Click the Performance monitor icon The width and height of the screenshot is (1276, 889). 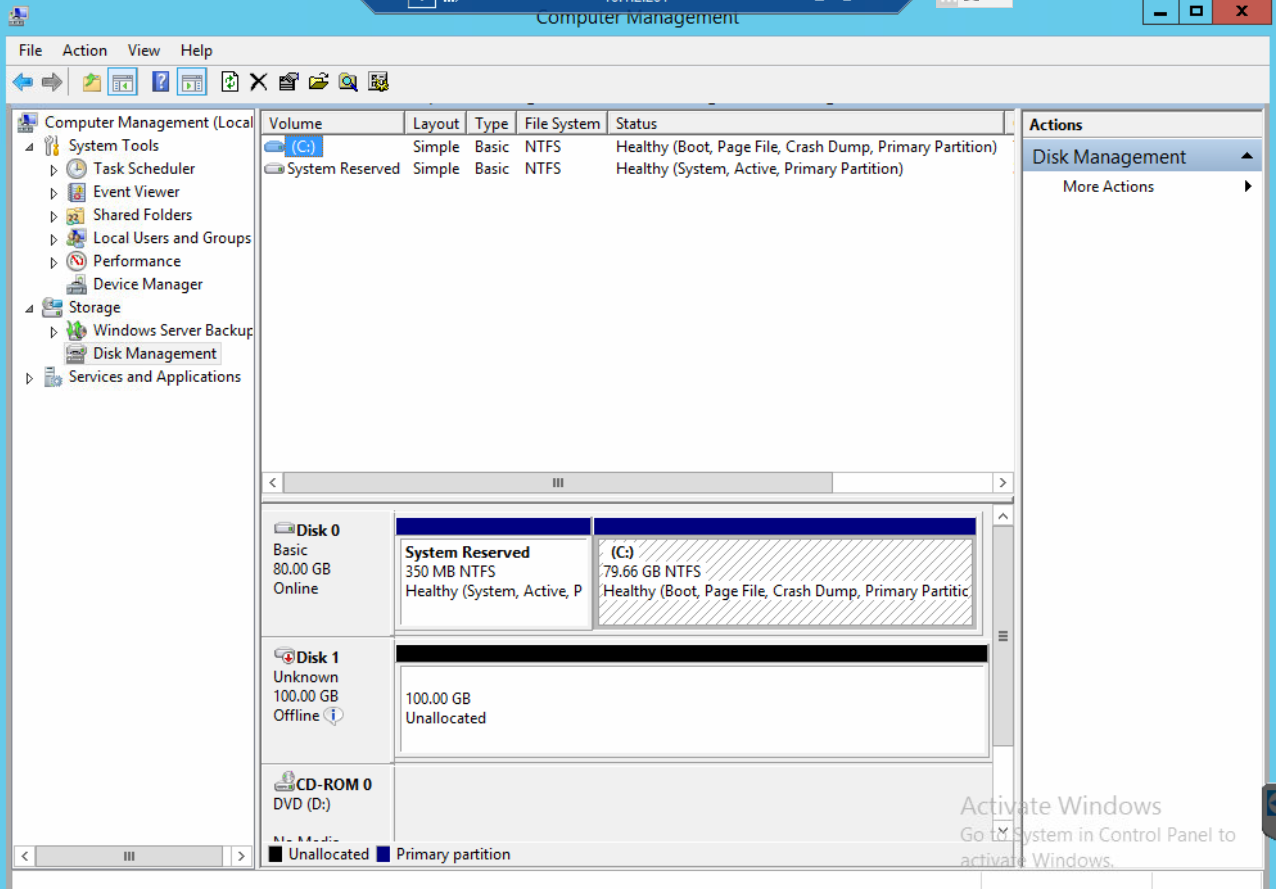click(76, 261)
